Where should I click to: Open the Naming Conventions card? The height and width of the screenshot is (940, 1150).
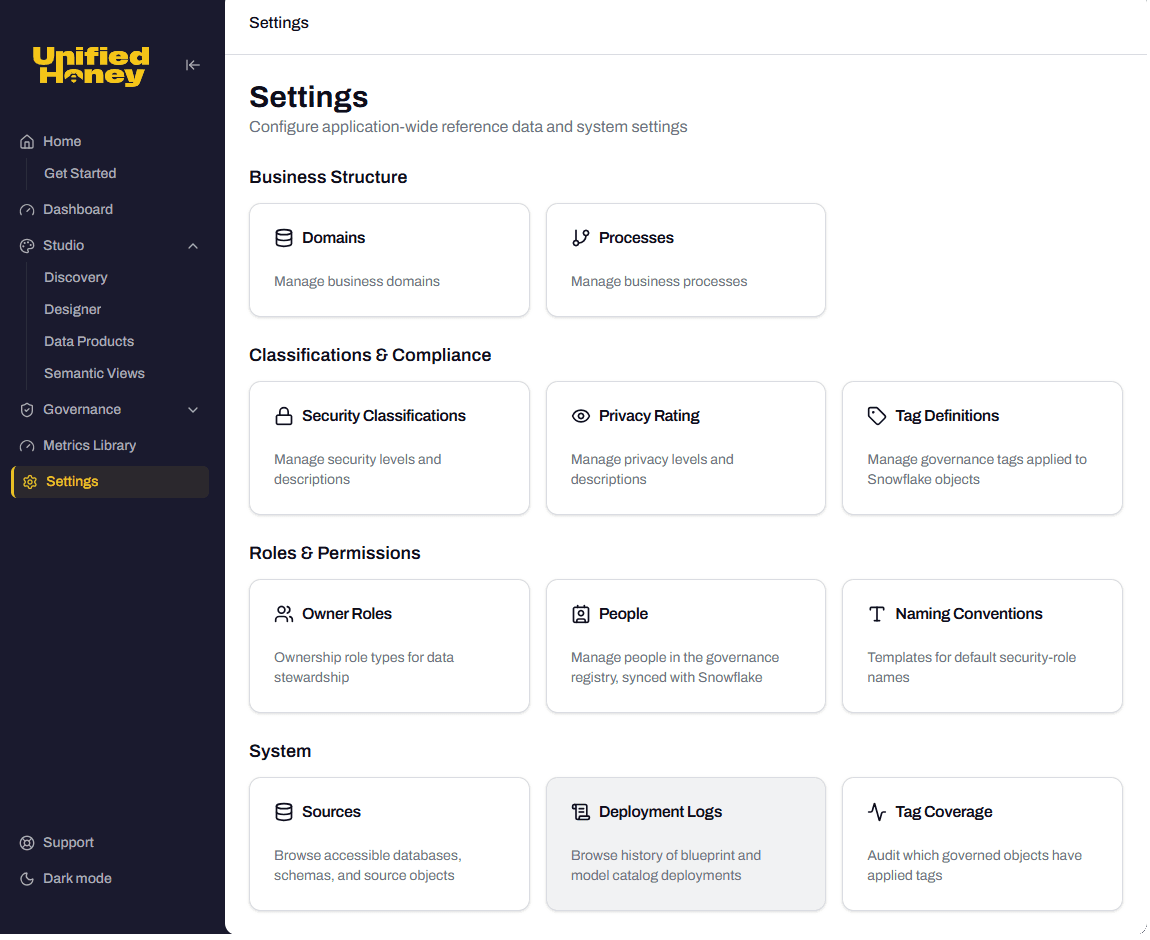tap(983, 646)
